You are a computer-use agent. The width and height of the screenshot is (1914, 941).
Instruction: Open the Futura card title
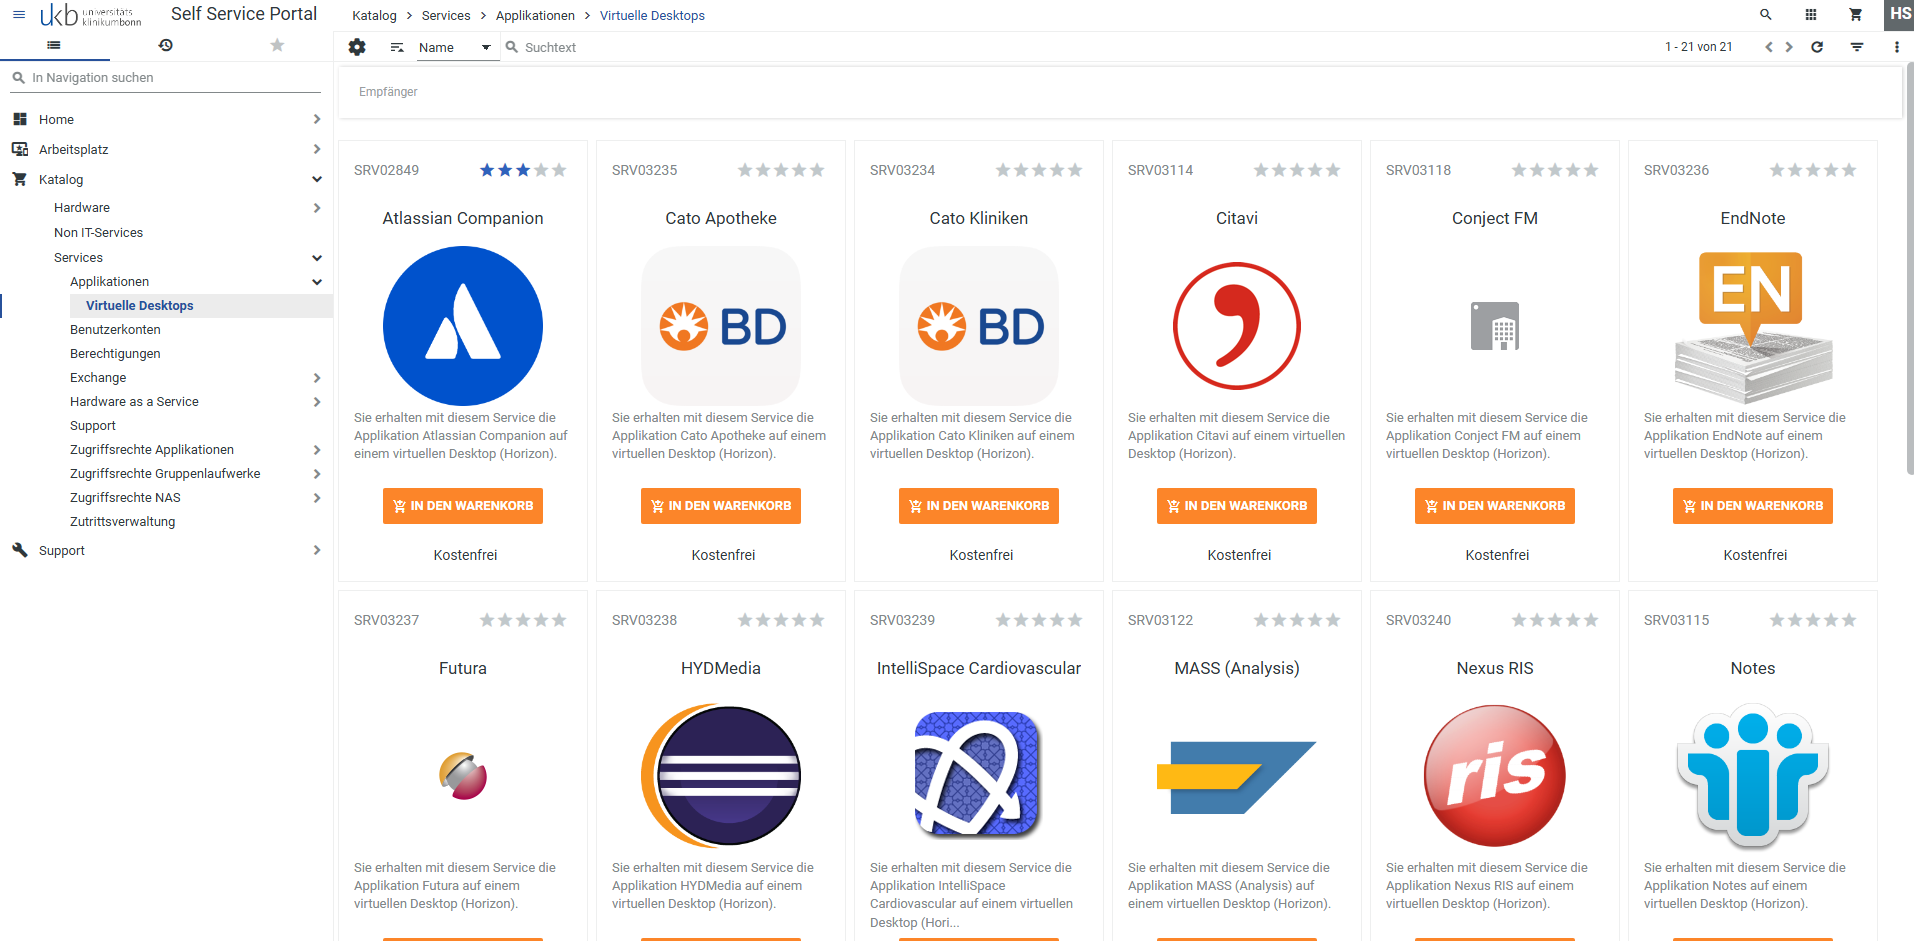point(463,668)
